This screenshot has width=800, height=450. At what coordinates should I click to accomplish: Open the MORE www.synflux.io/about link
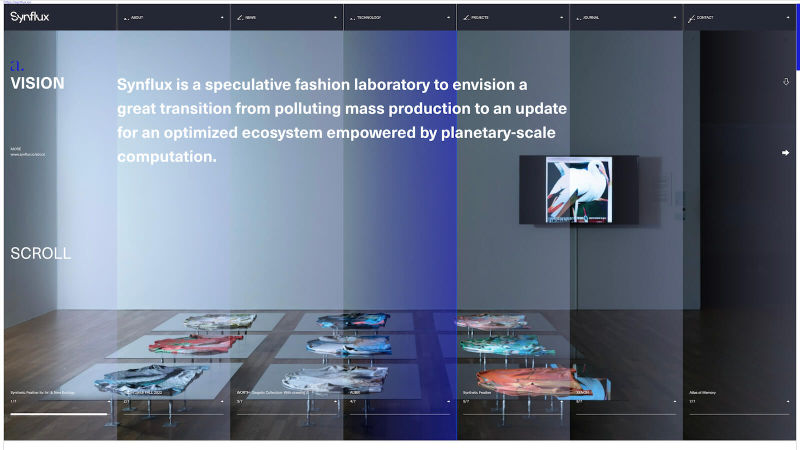(x=28, y=152)
